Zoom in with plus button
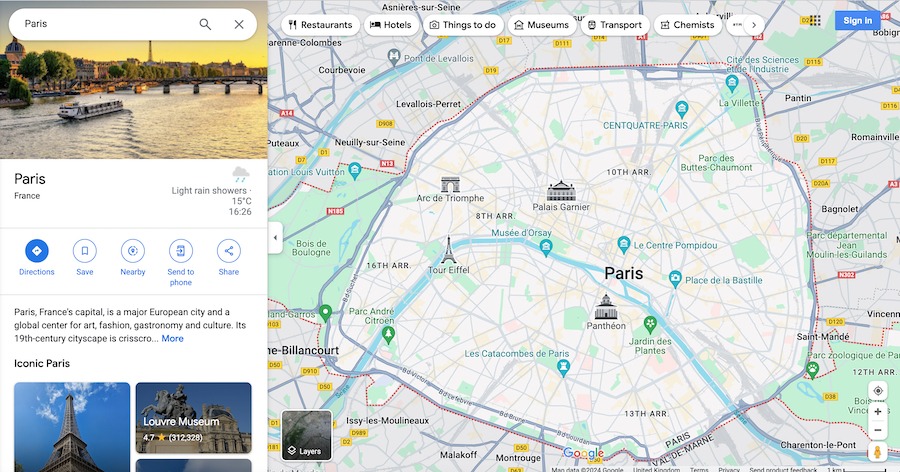The width and height of the screenshot is (900, 472). point(878,412)
